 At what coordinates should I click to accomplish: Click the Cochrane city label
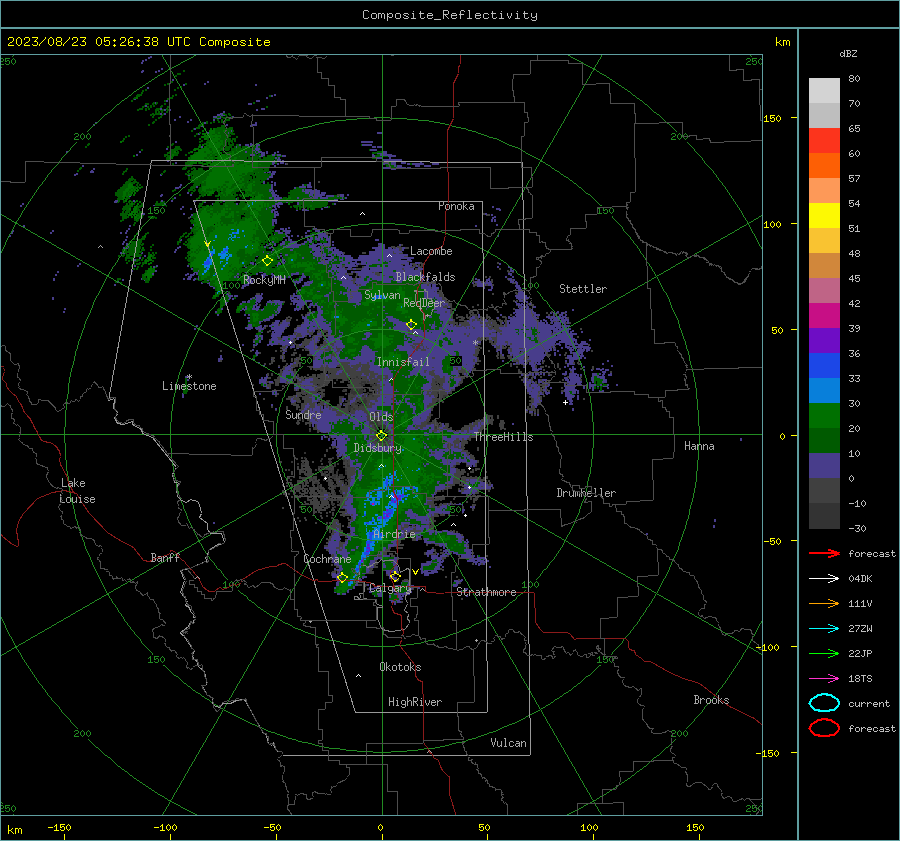[x=327, y=559]
